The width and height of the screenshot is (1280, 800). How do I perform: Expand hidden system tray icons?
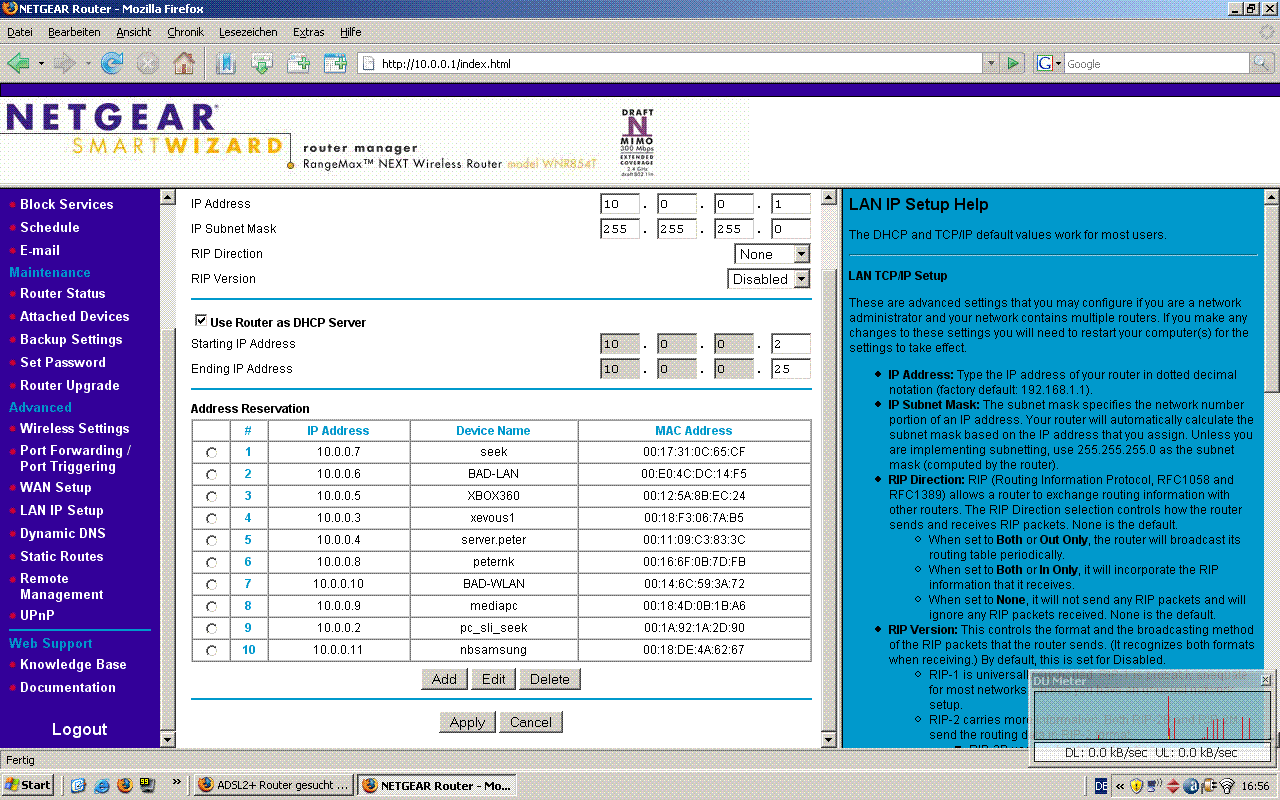1120,786
